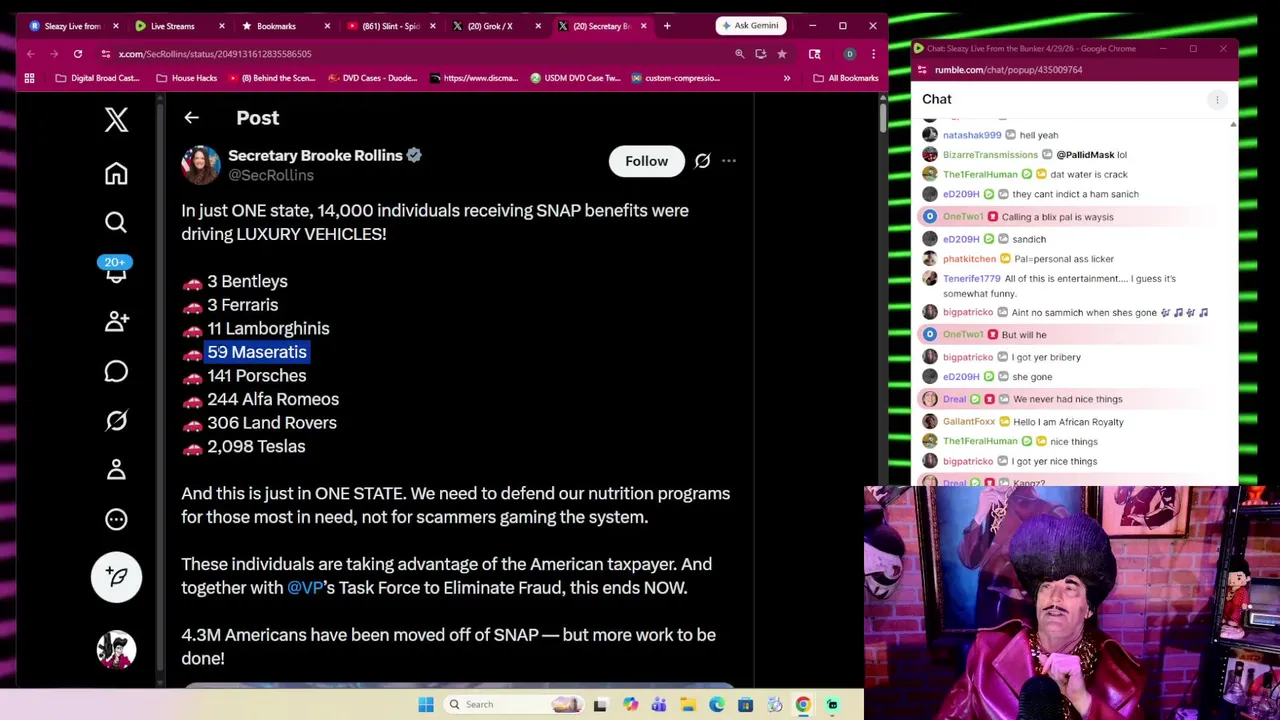
Task: Open Task View on taskbar
Action: coord(600,705)
